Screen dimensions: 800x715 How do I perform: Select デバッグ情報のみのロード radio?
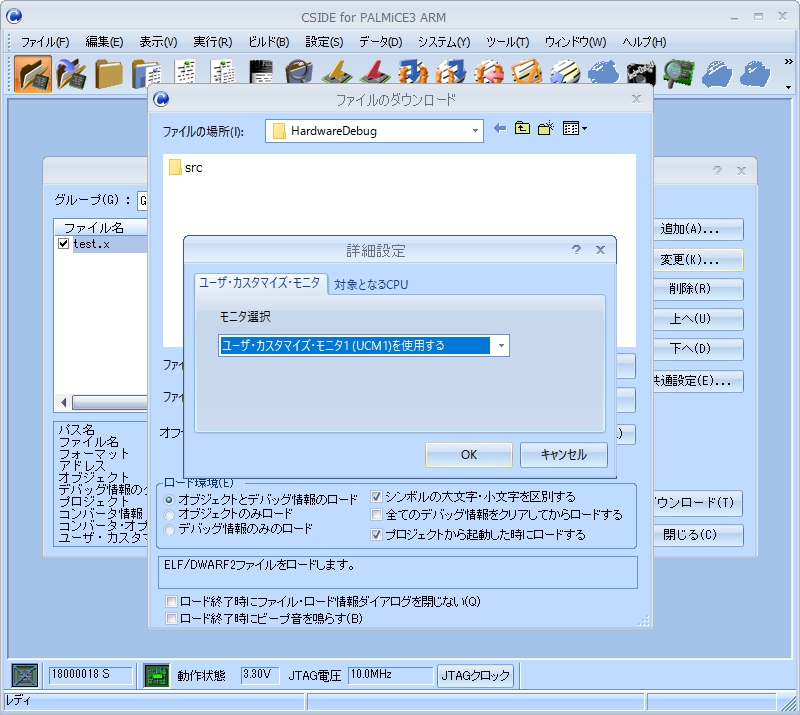(169, 529)
